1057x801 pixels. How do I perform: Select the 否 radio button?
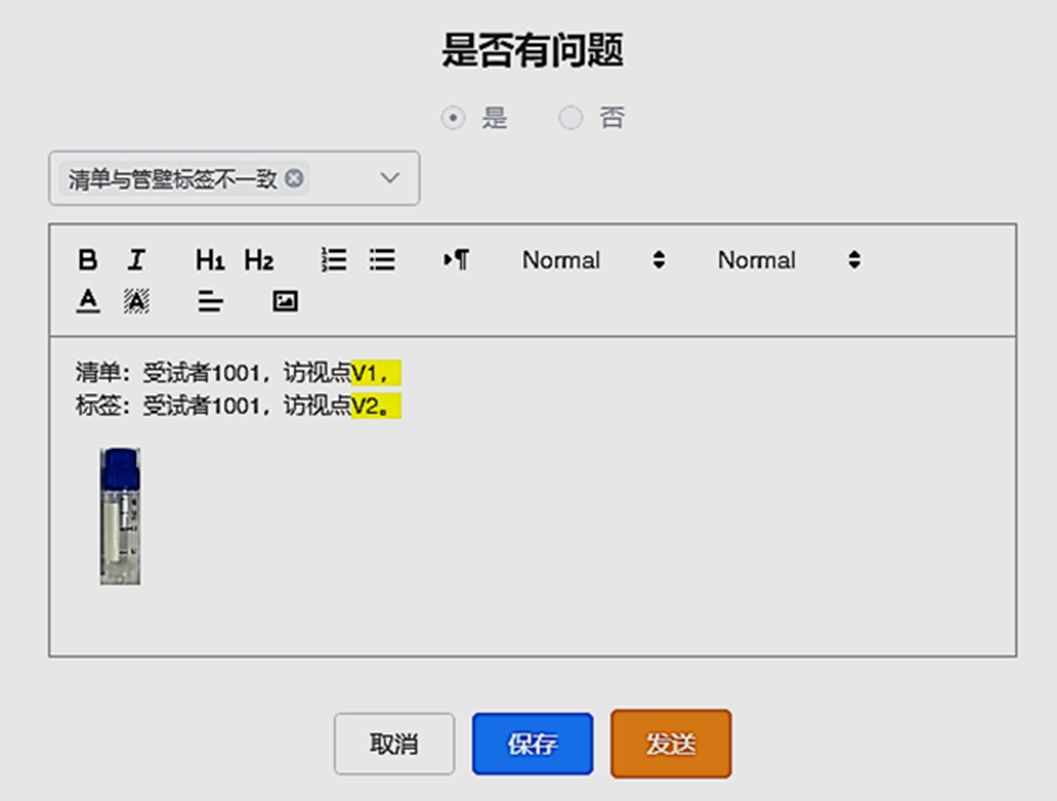[x=570, y=119]
